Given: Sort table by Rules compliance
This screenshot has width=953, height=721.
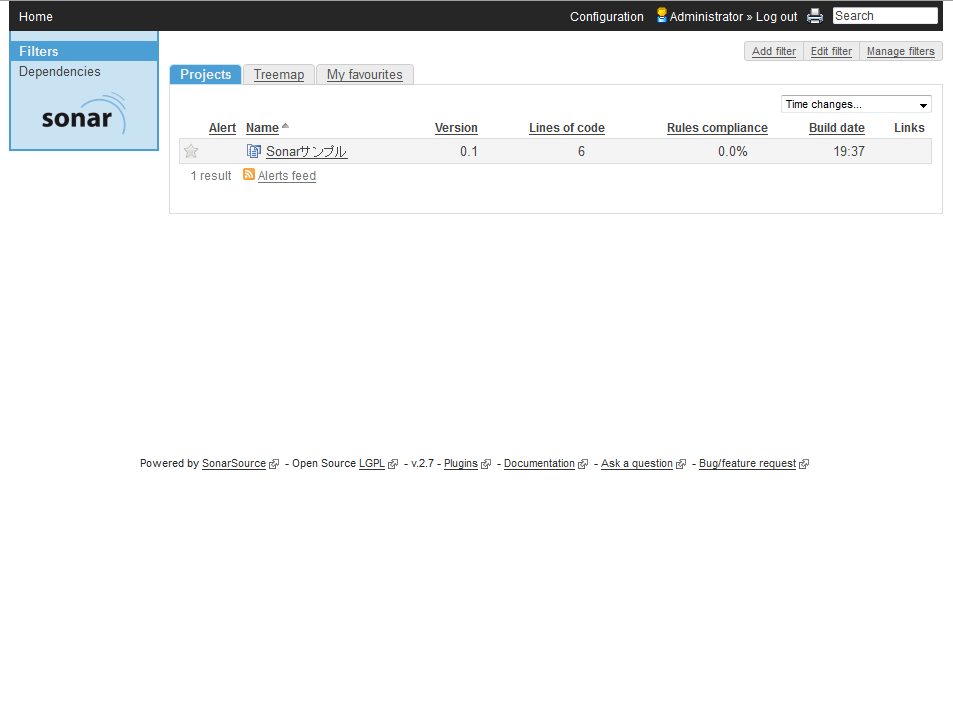Looking at the screenshot, I should pos(717,128).
